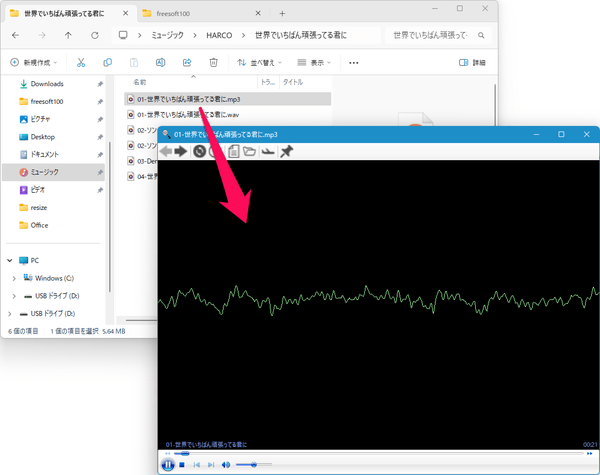Viewport: 600px width, 475px height.
Task: Click the Explorer search field
Action: coord(438,35)
